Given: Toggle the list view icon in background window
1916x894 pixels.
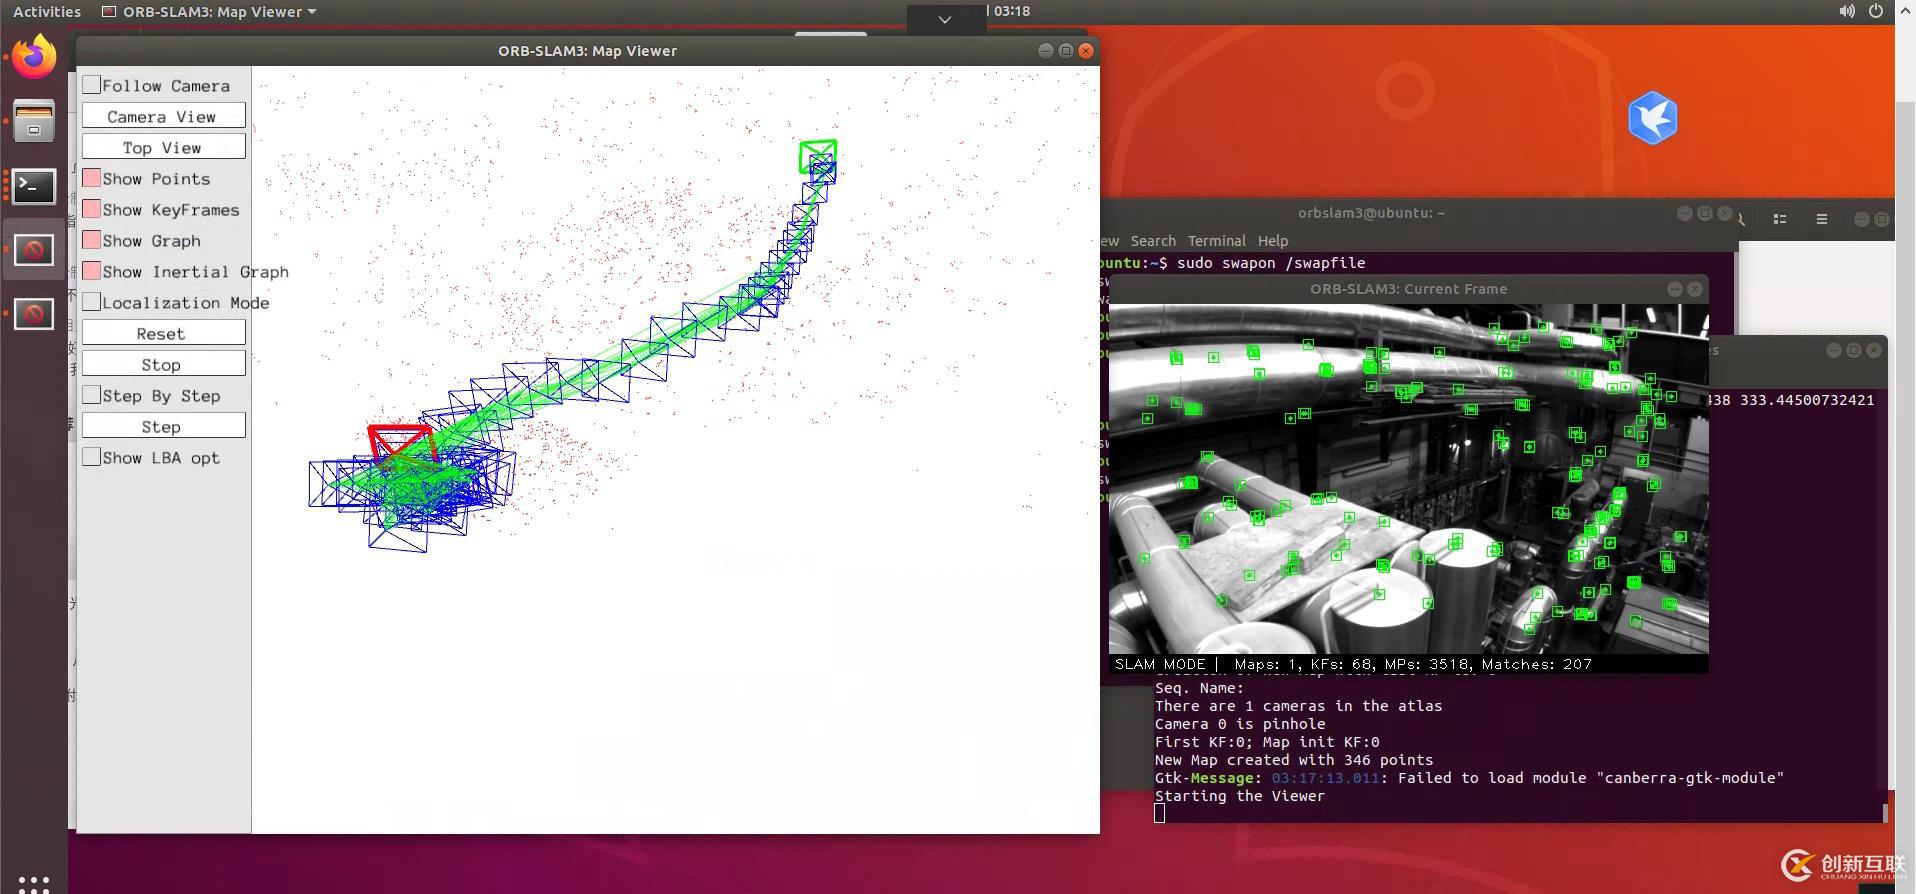Looking at the screenshot, I should [x=1780, y=219].
